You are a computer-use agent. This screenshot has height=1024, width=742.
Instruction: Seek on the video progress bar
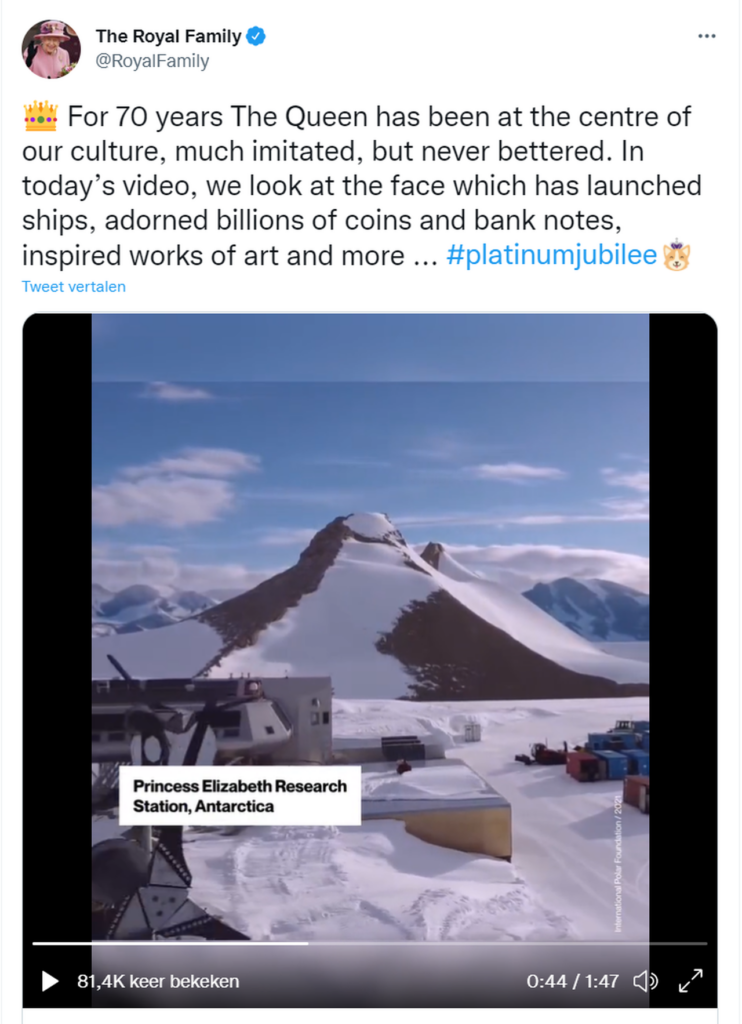370,943
